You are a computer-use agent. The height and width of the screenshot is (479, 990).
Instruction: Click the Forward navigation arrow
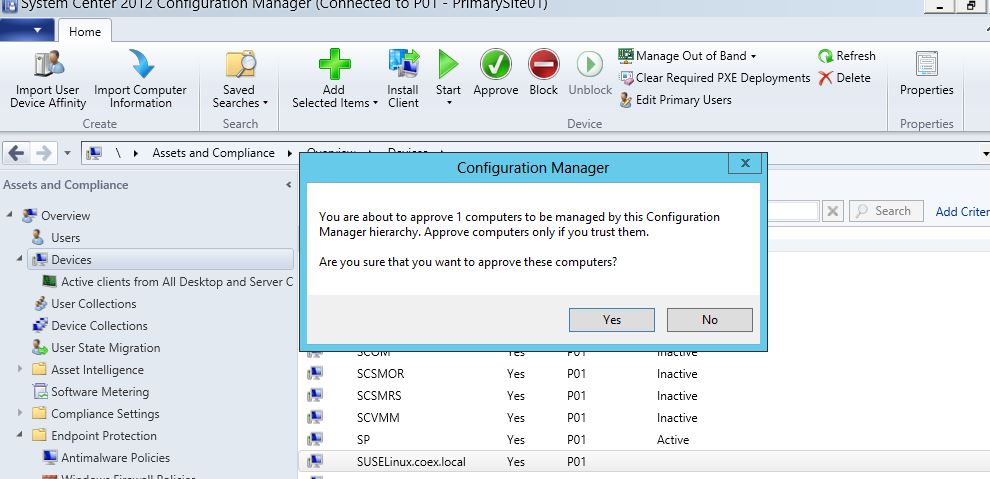(44, 153)
